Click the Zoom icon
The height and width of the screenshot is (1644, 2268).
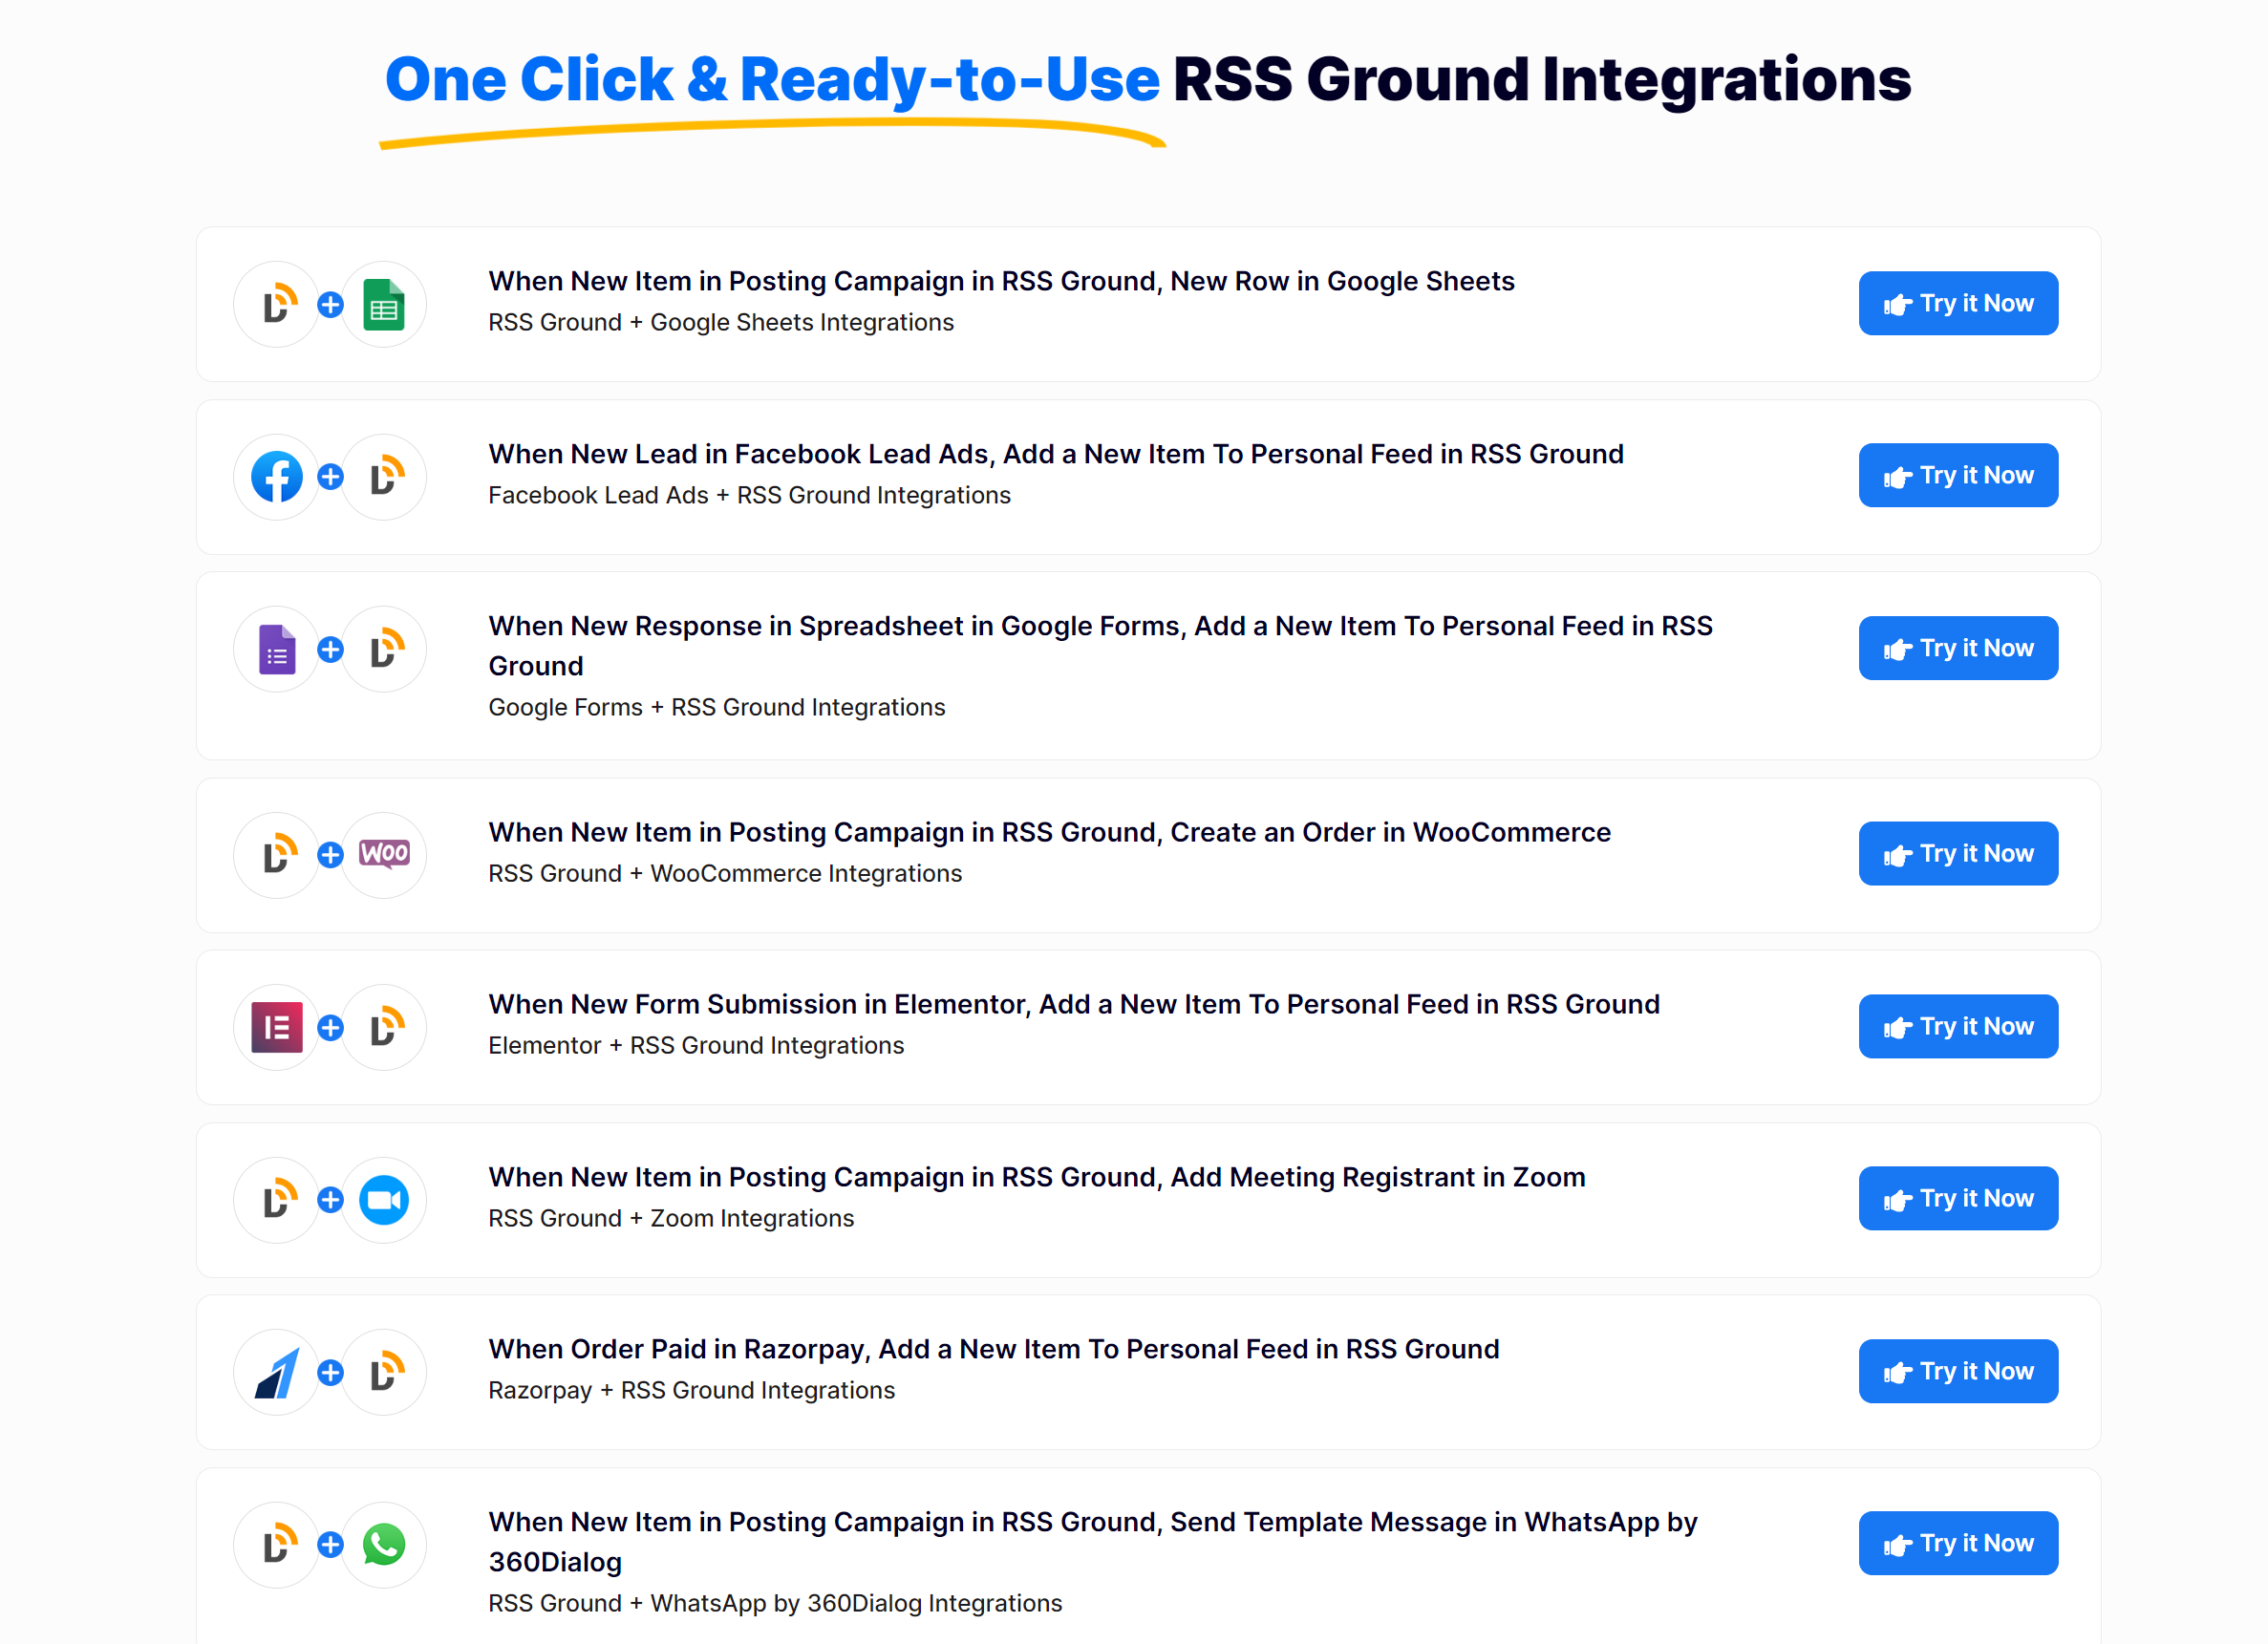pos(384,1200)
